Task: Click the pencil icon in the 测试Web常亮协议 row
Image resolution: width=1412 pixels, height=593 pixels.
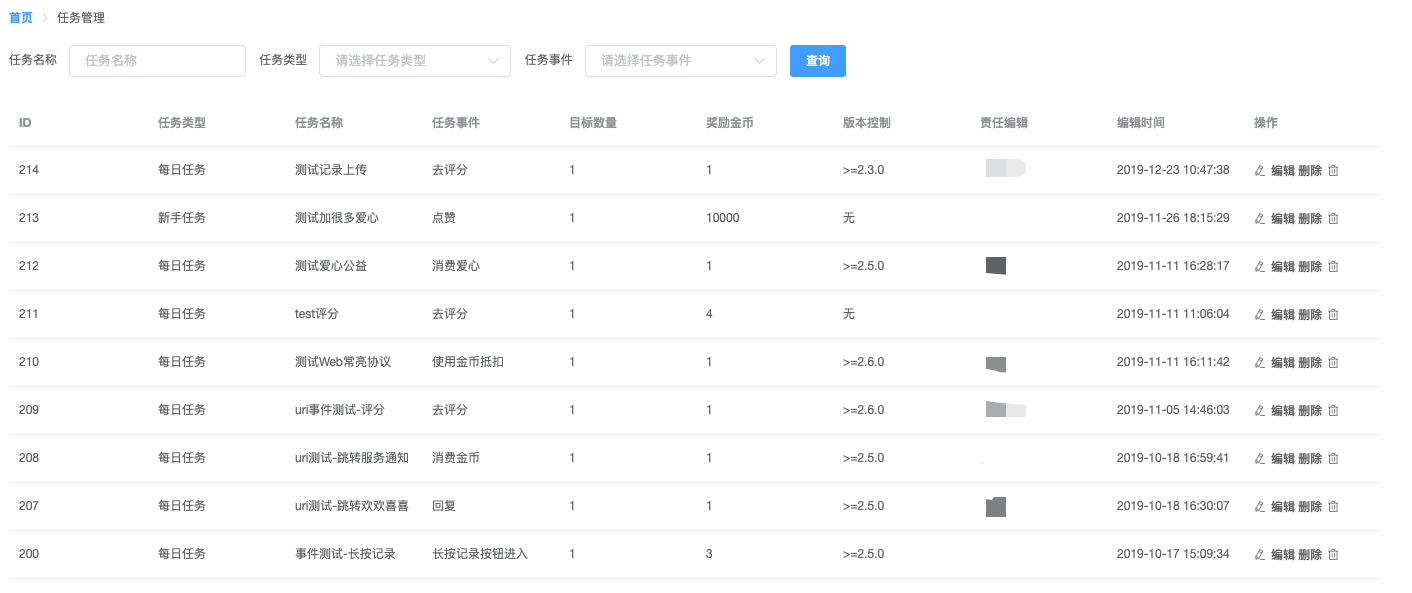Action: pos(1260,363)
